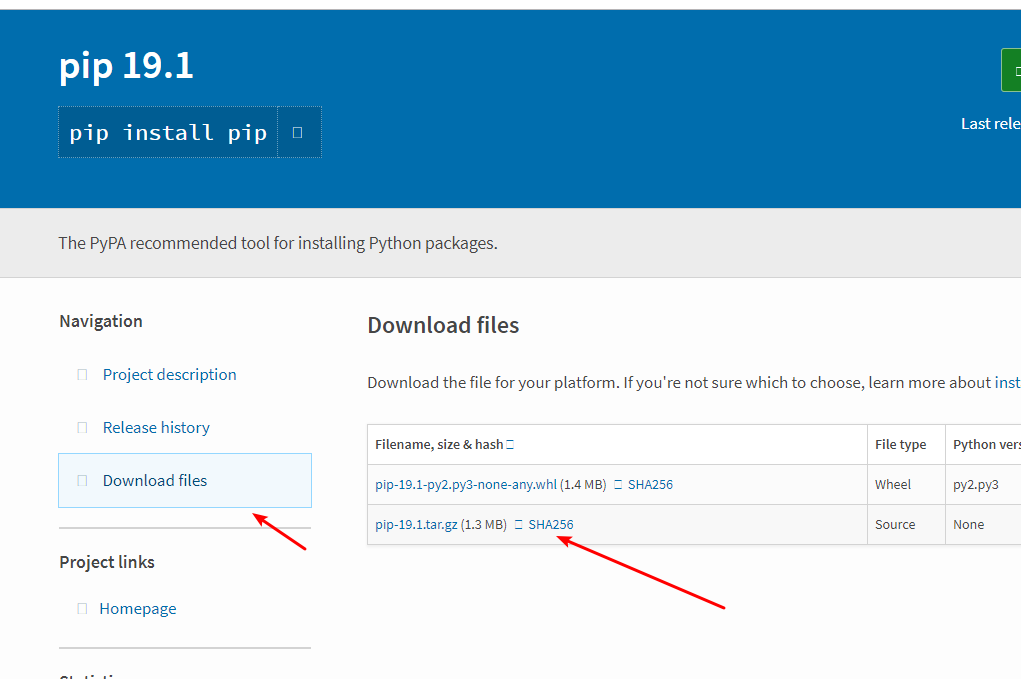The width and height of the screenshot is (1021, 679).
Task: Click the PyPA recommended tool summary text
Action: click(x=278, y=243)
